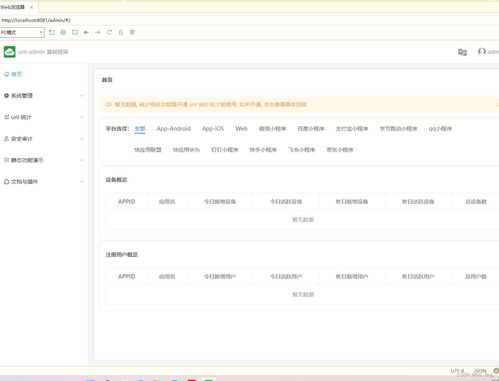Expand the 静态功能演示 menu chevron
This screenshot has width=499, height=381.
click(x=82, y=160)
